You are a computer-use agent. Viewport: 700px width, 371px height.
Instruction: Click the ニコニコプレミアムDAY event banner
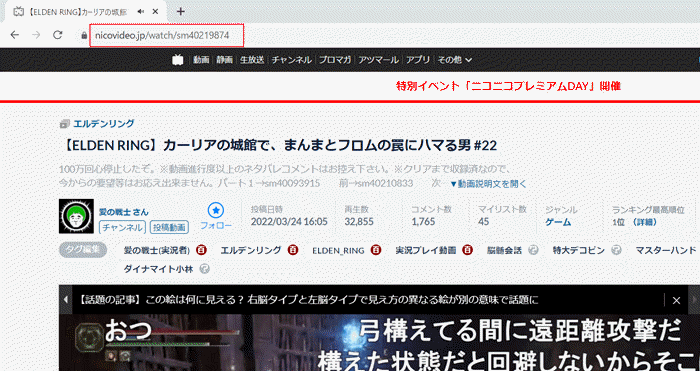click(508, 86)
